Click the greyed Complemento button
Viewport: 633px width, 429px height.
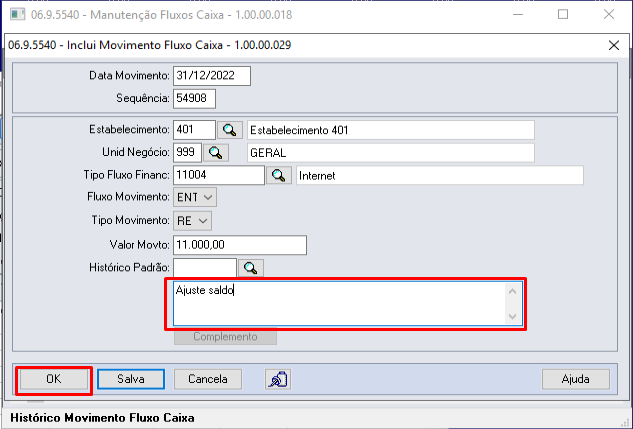pyautogui.click(x=225, y=337)
